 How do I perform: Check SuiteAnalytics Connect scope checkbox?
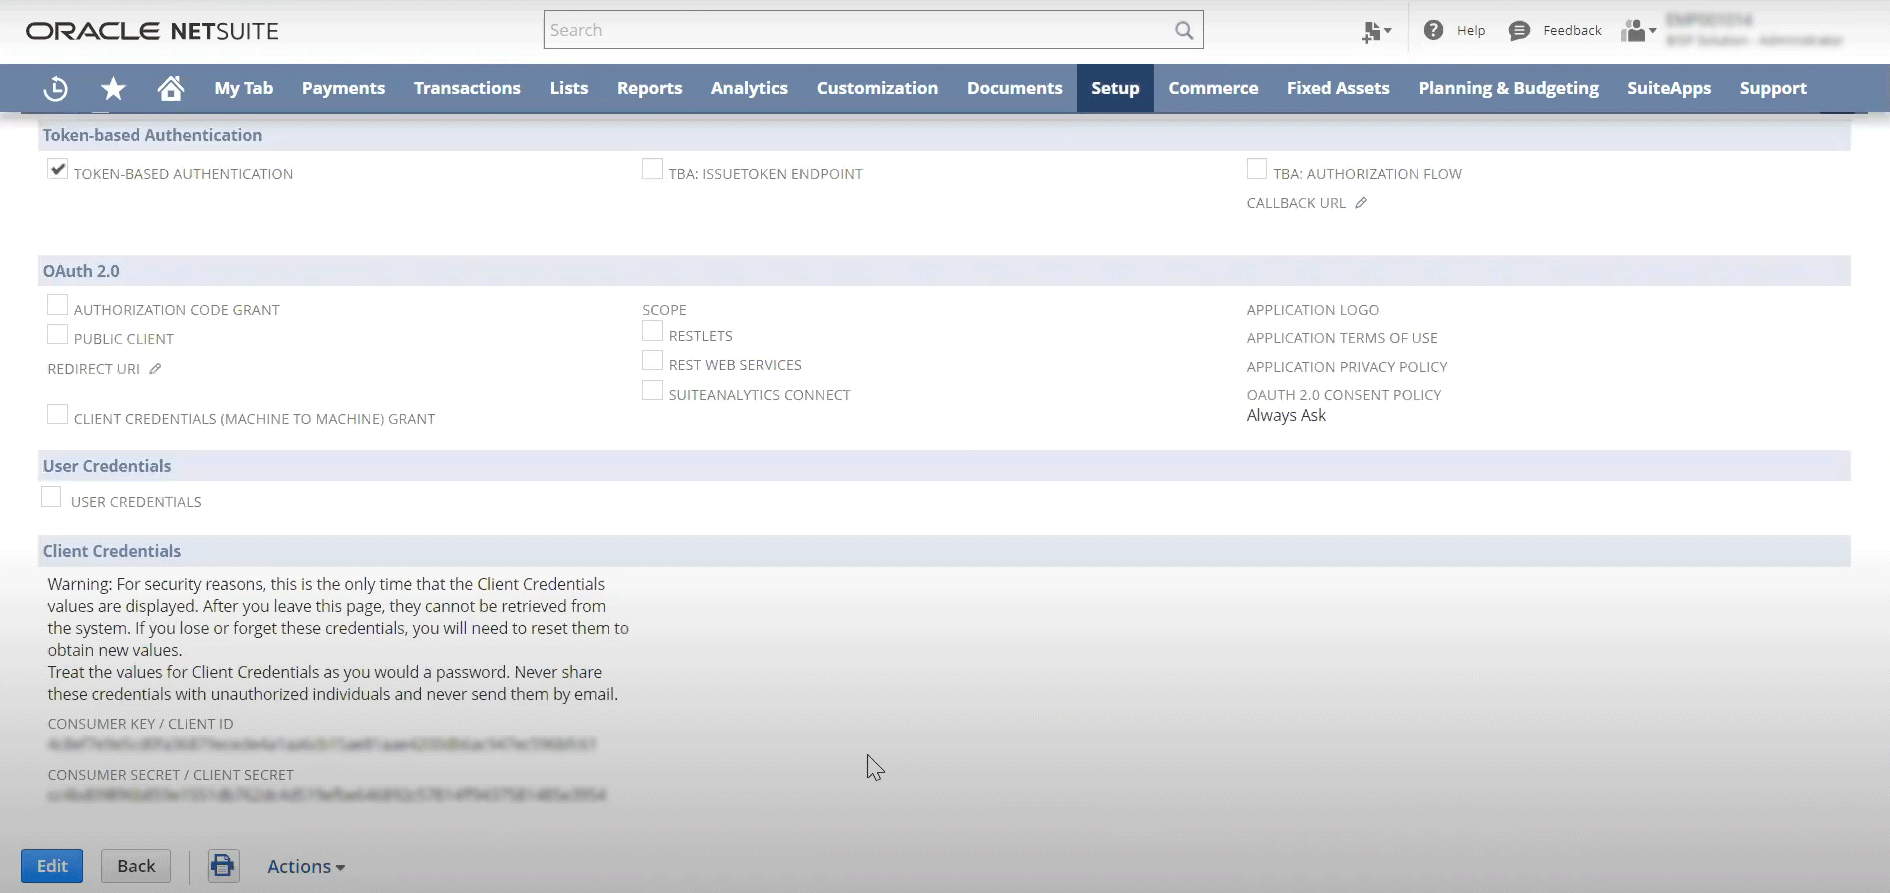pyautogui.click(x=652, y=391)
